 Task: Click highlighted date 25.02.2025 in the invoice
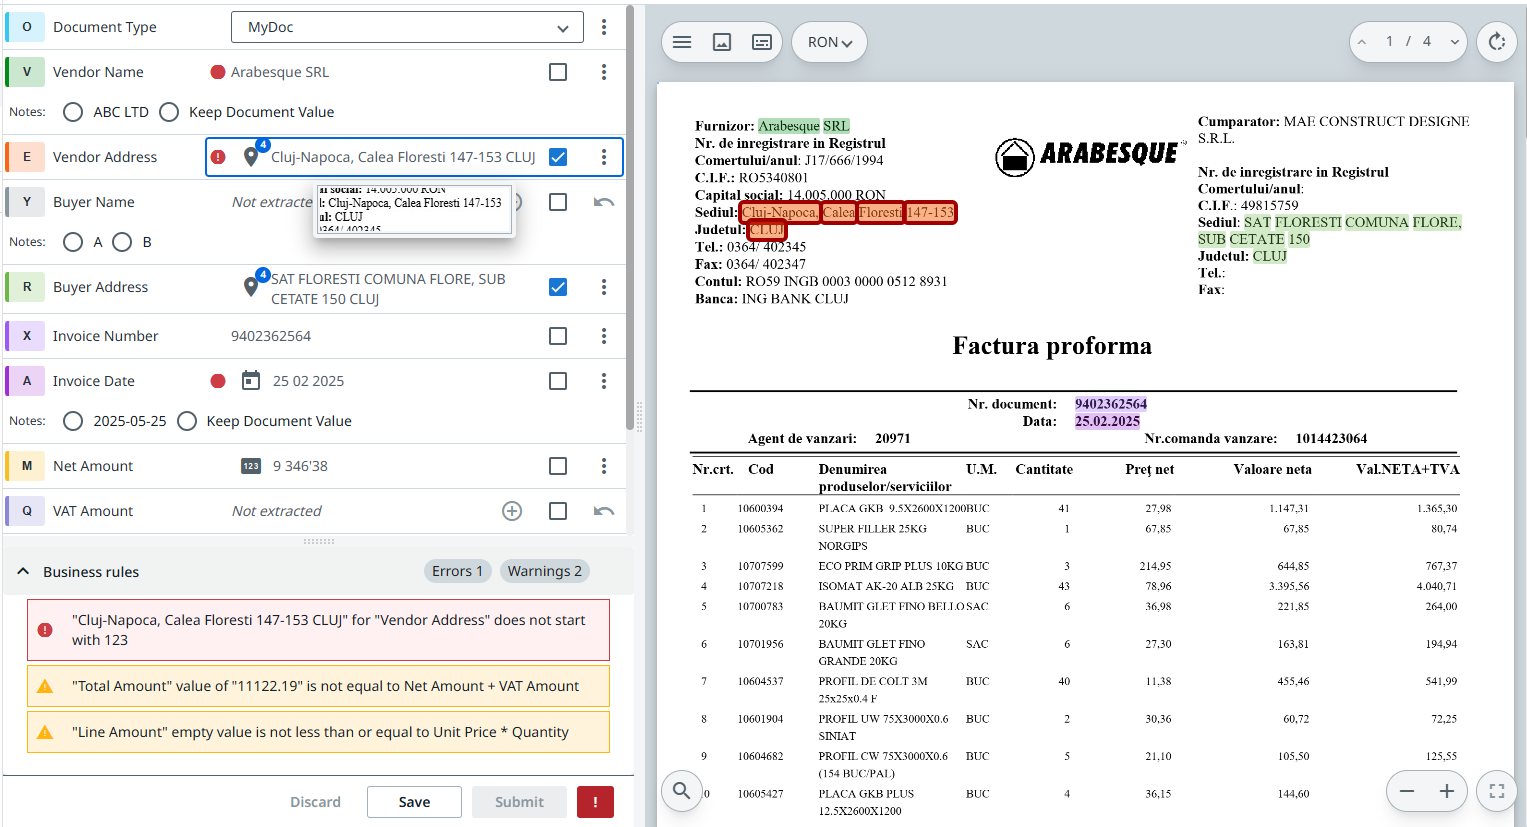coord(1107,421)
